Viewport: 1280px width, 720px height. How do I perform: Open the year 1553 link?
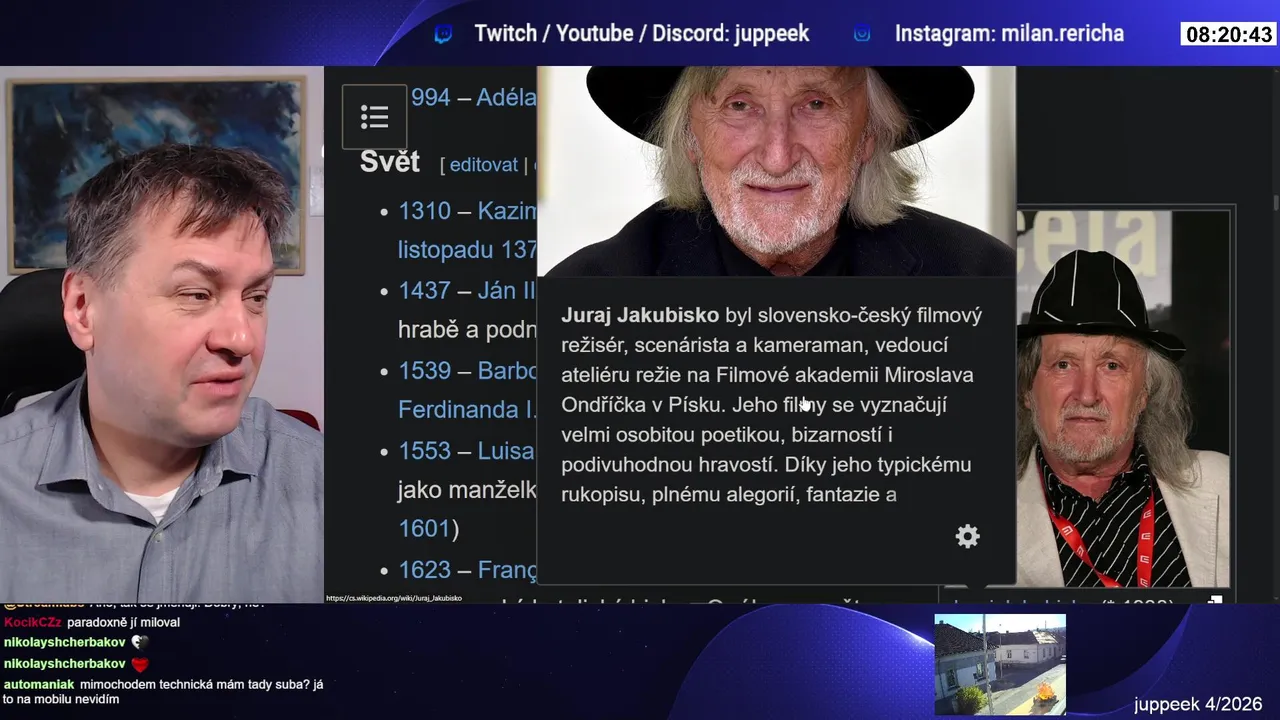tap(424, 451)
